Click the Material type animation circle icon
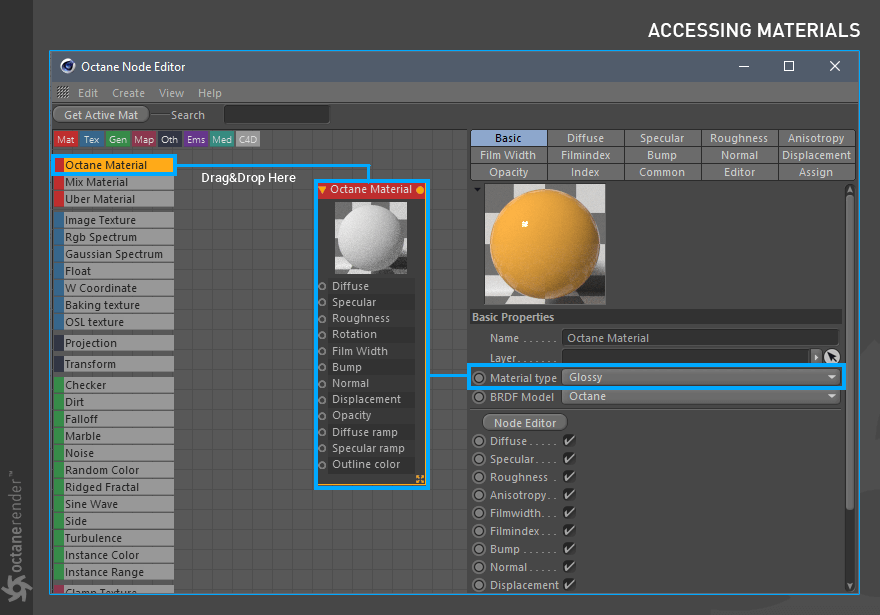Screen dimensions: 880x615 pos(479,378)
